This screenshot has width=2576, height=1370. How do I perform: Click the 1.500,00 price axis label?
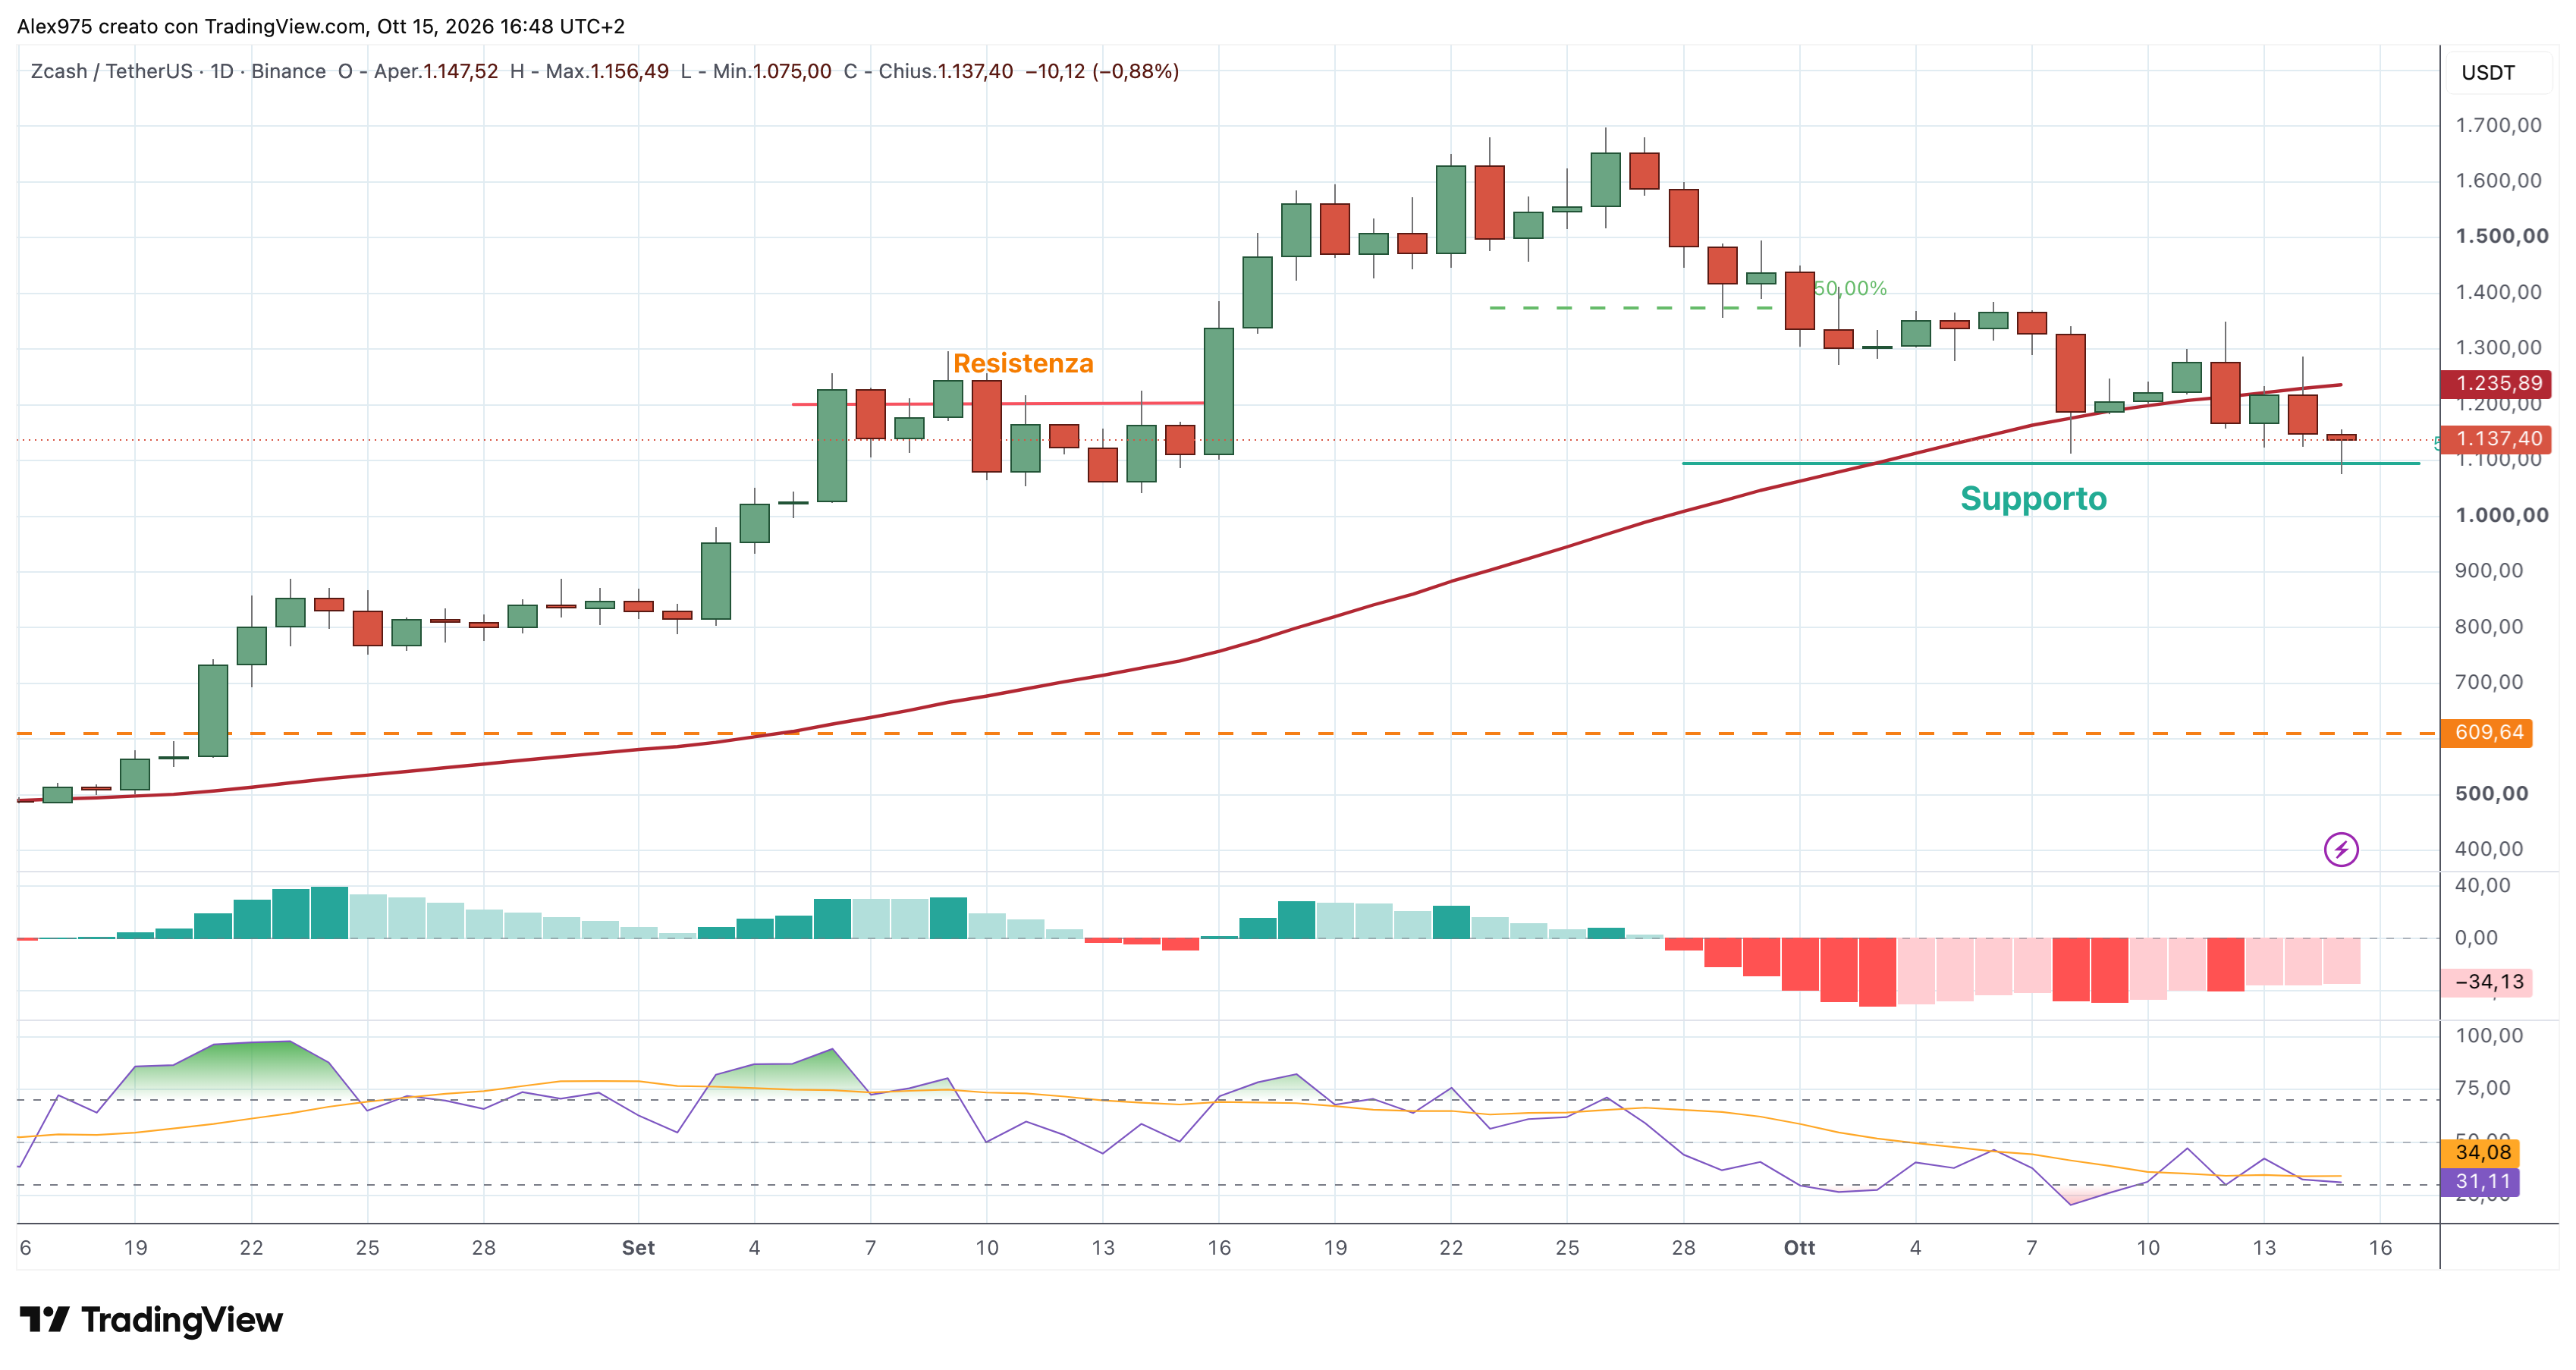(x=2502, y=236)
